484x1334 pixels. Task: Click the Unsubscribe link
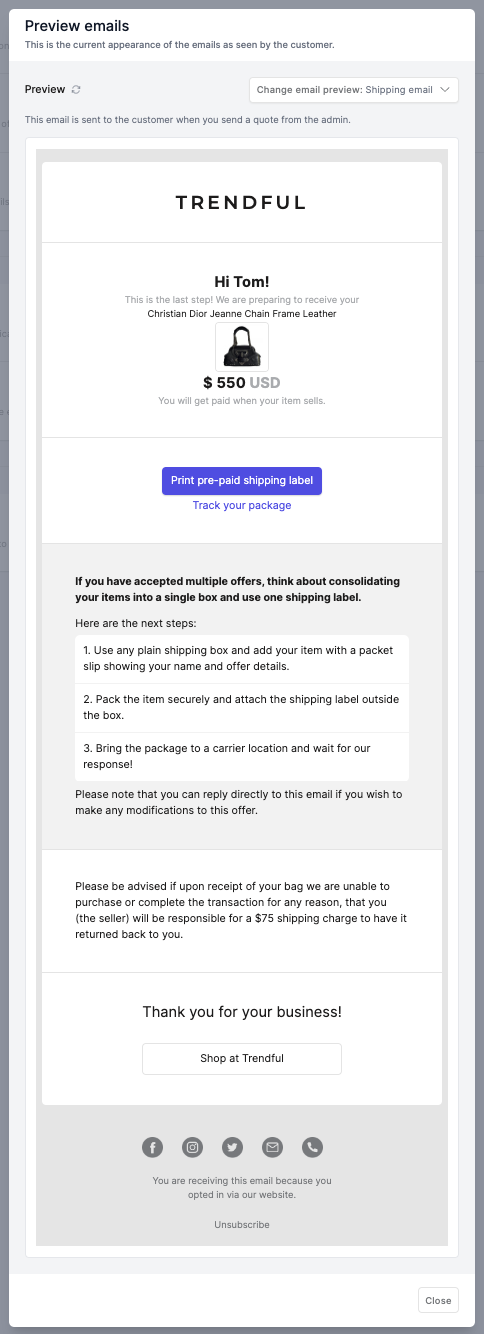[x=242, y=1225]
